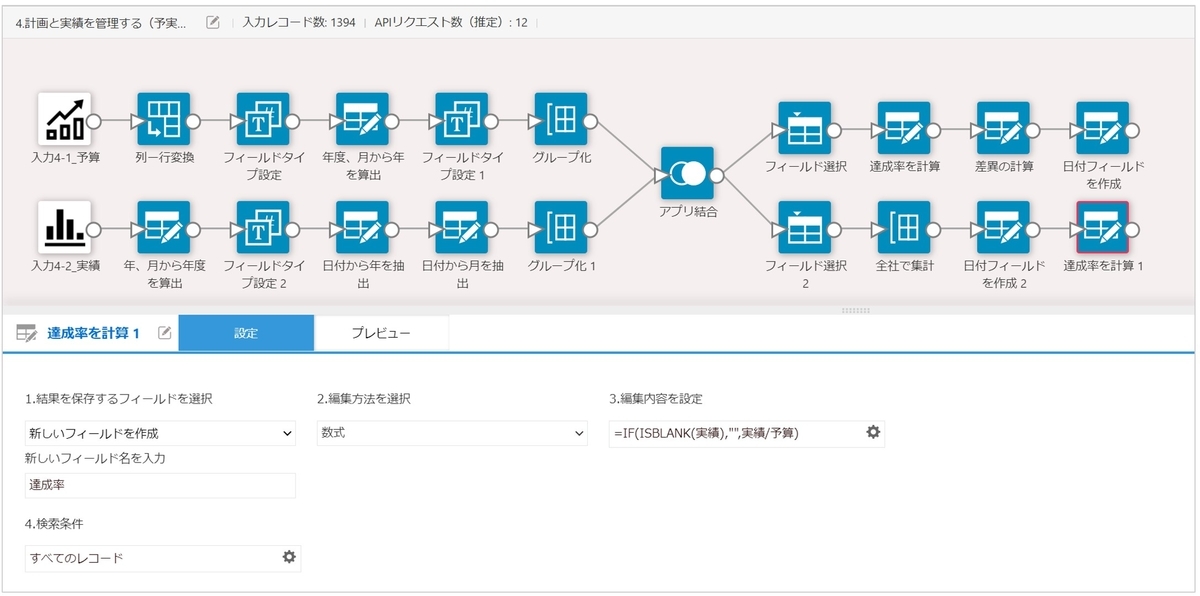Viewport: 1200px width, 596px height.
Task: Click the 達成率 field name input
Action: point(160,485)
